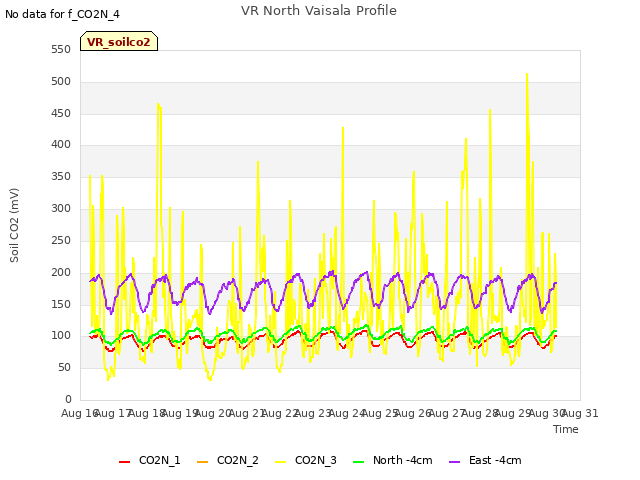Click the Aug 21 x-axis label
The height and width of the screenshot is (480, 640).
[247, 413]
